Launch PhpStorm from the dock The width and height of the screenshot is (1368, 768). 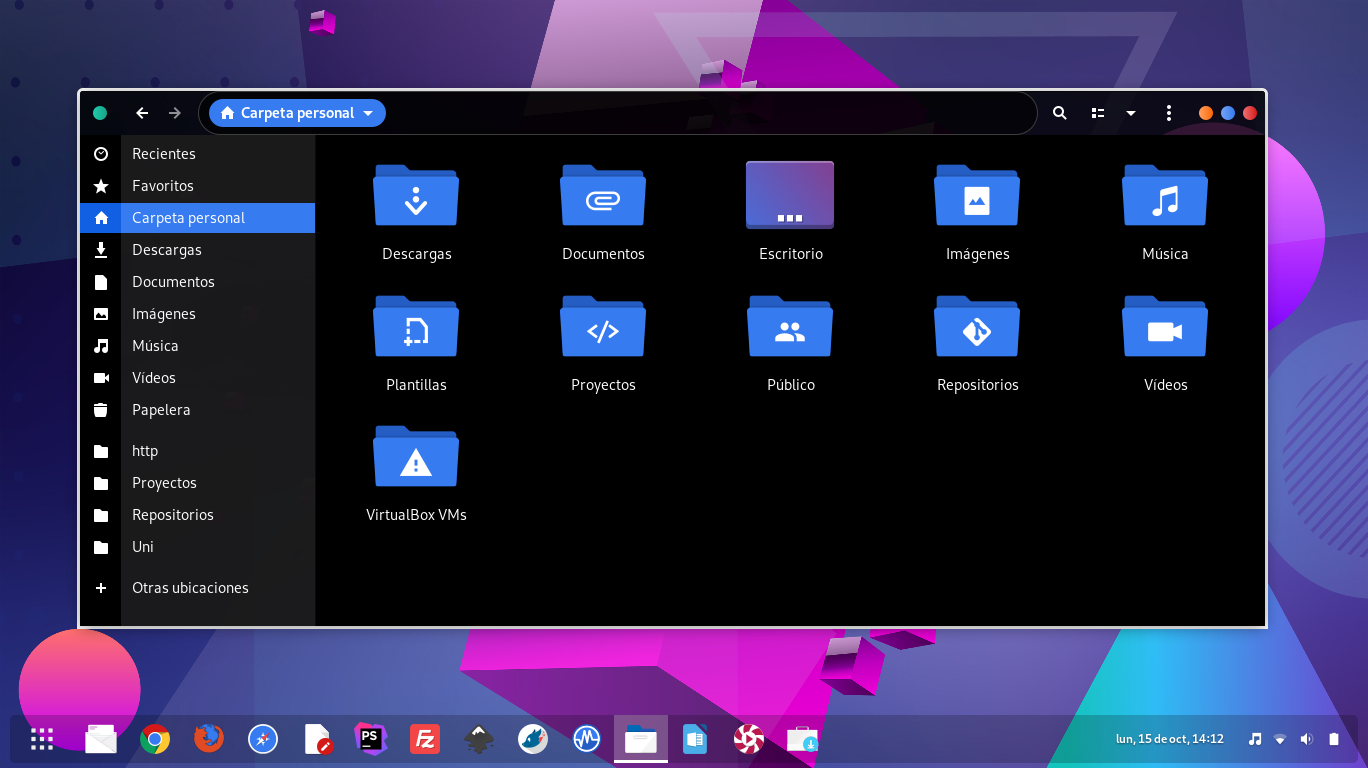(x=371, y=739)
